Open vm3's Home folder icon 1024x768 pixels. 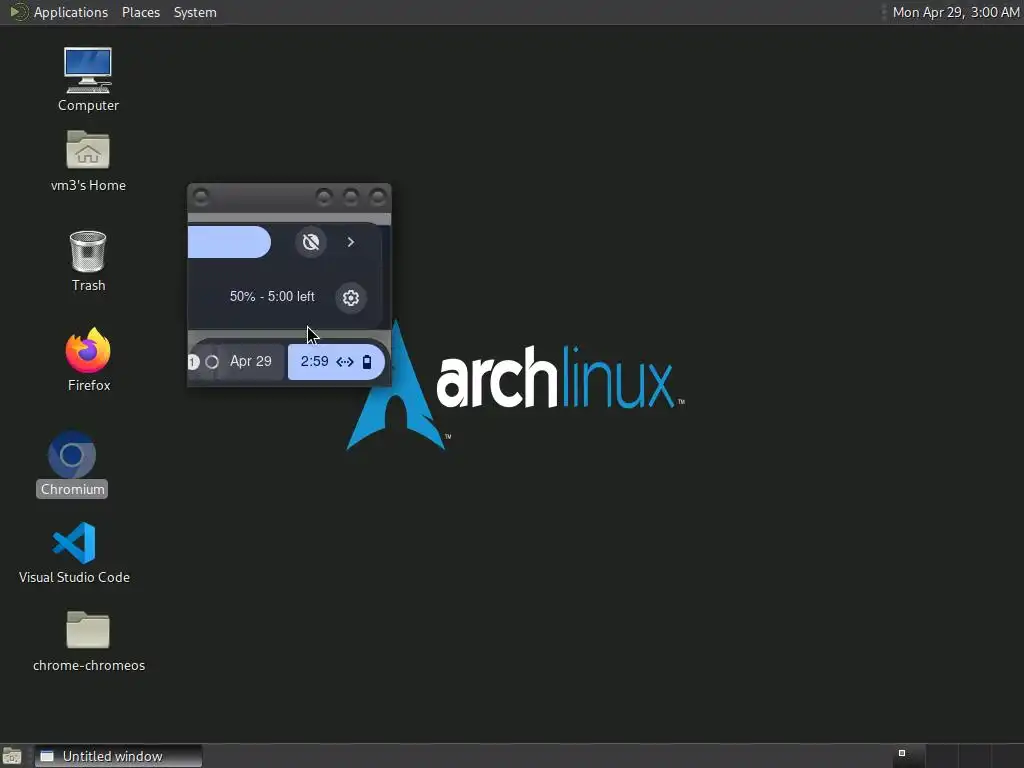(88, 161)
